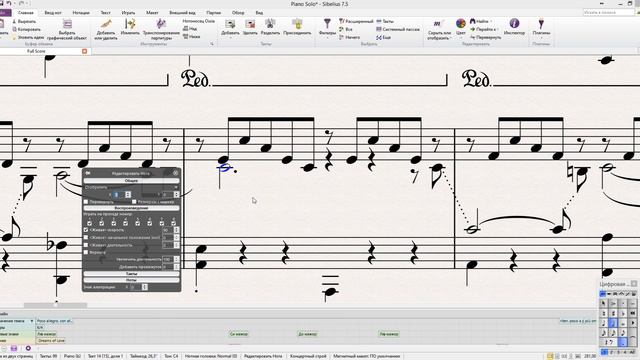Expand the Bars section in Inspector
This screenshot has height=360, width=640.
131,273
